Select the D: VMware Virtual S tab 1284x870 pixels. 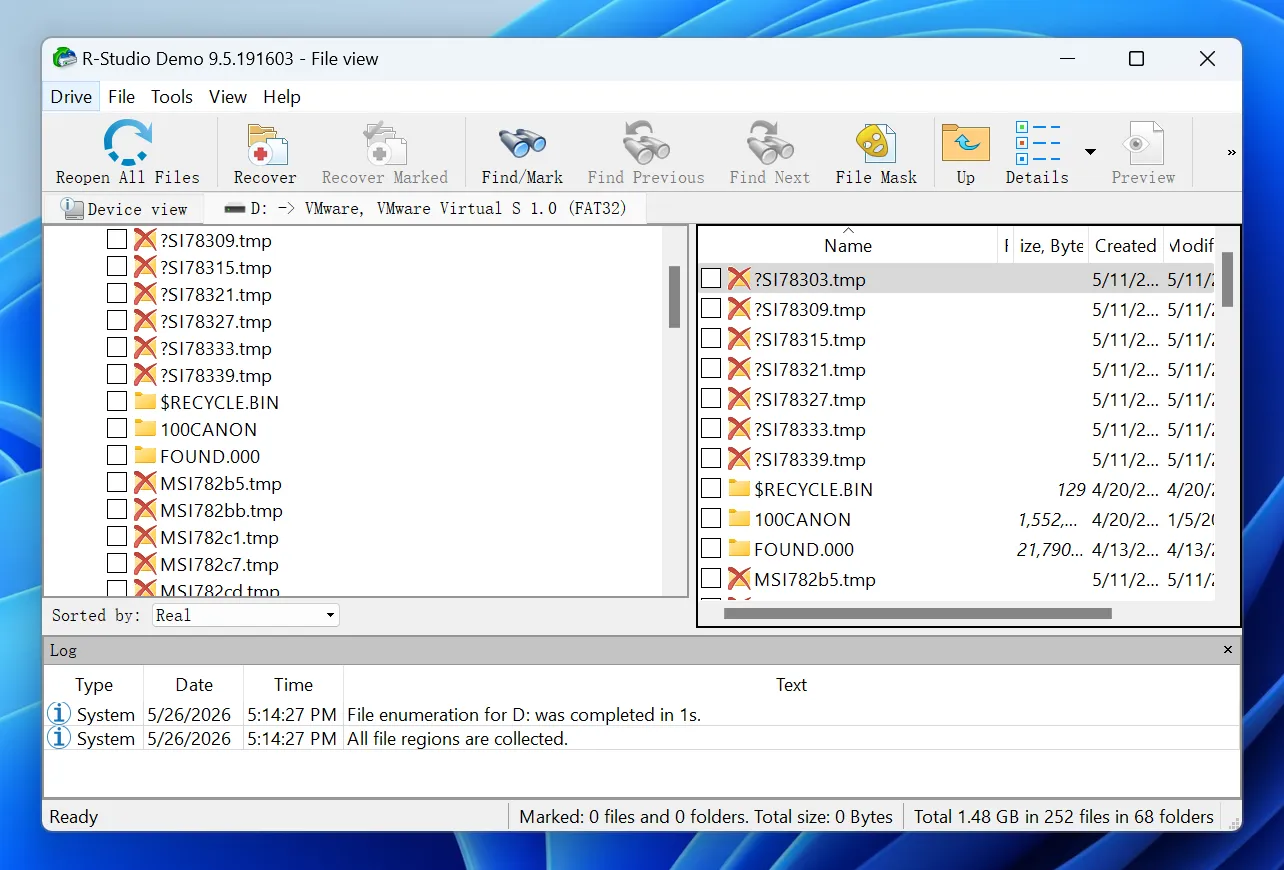click(x=424, y=209)
